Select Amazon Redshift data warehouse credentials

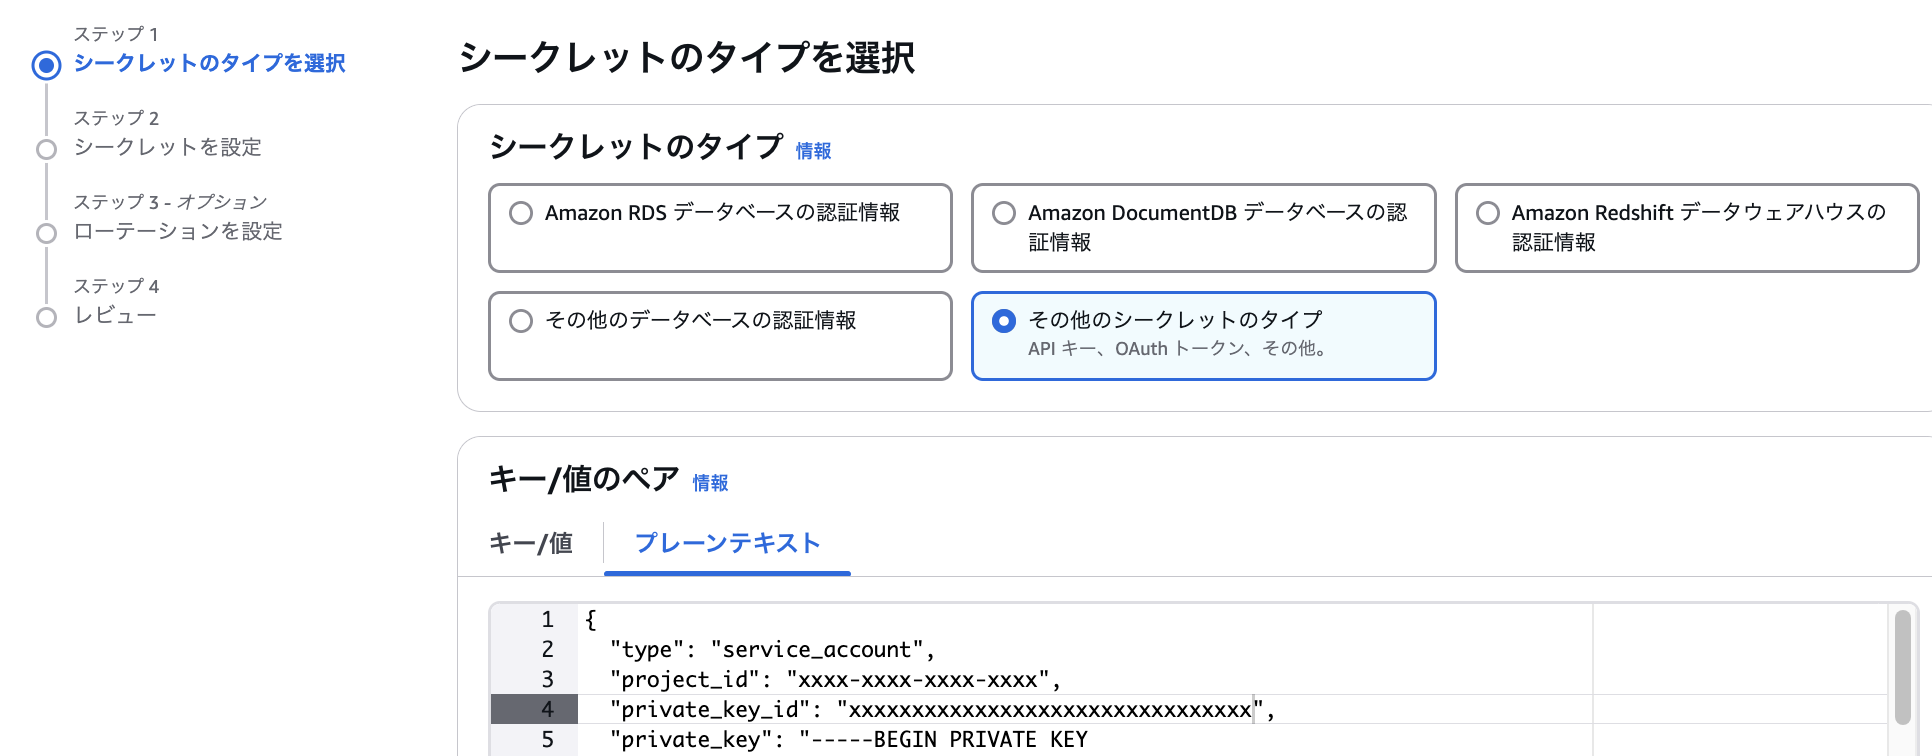coord(1487,213)
